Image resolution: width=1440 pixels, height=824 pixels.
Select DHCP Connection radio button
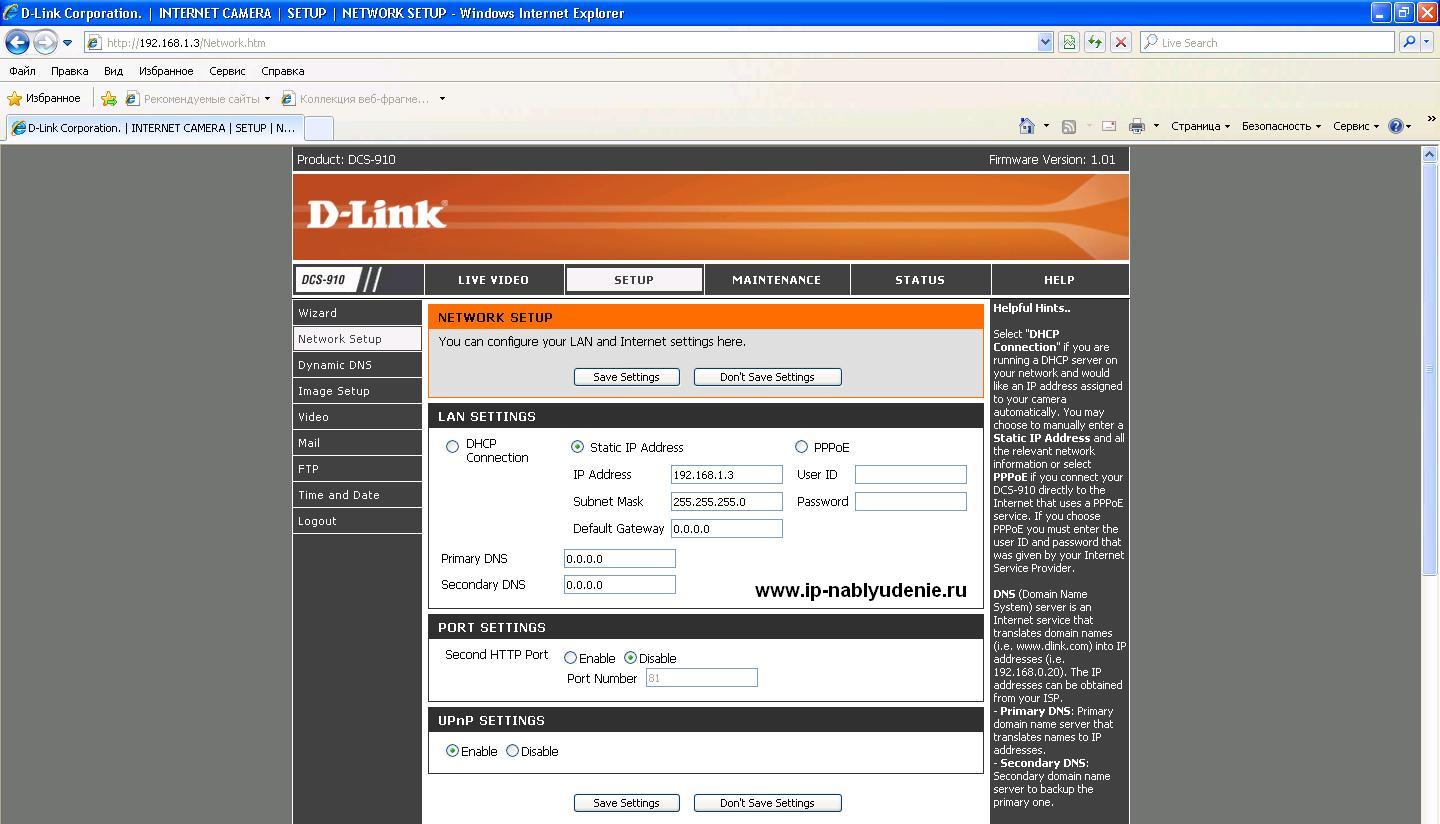pyautogui.click(x=452, y=447)
